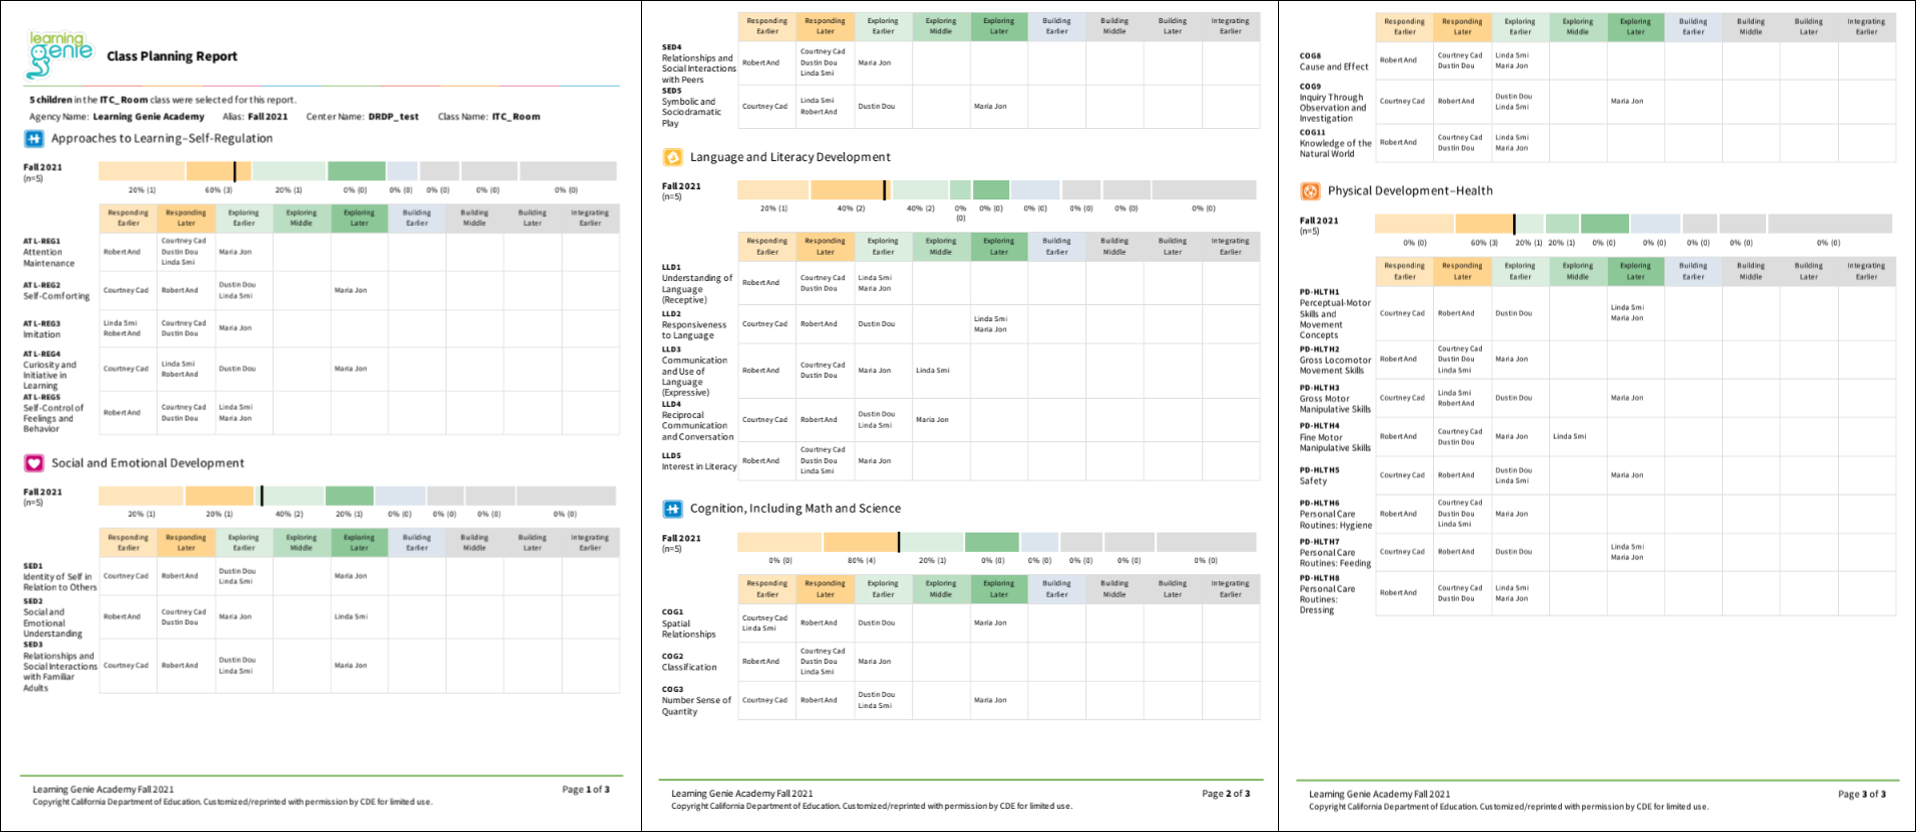Click the Learning Genie logo
Viewport: 1916px width, 832px height.
(x=59, y=54)
